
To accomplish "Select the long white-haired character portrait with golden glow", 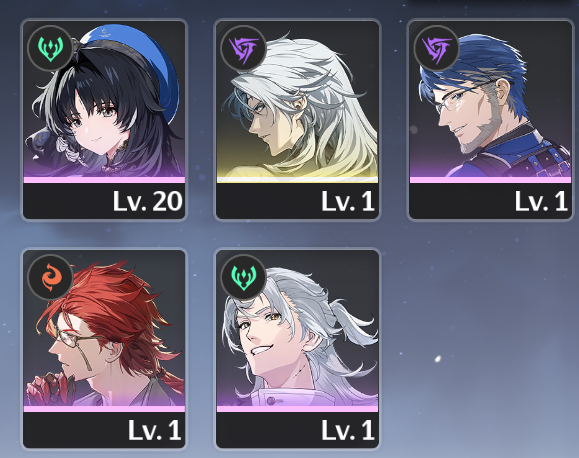I will pos(297,99).
